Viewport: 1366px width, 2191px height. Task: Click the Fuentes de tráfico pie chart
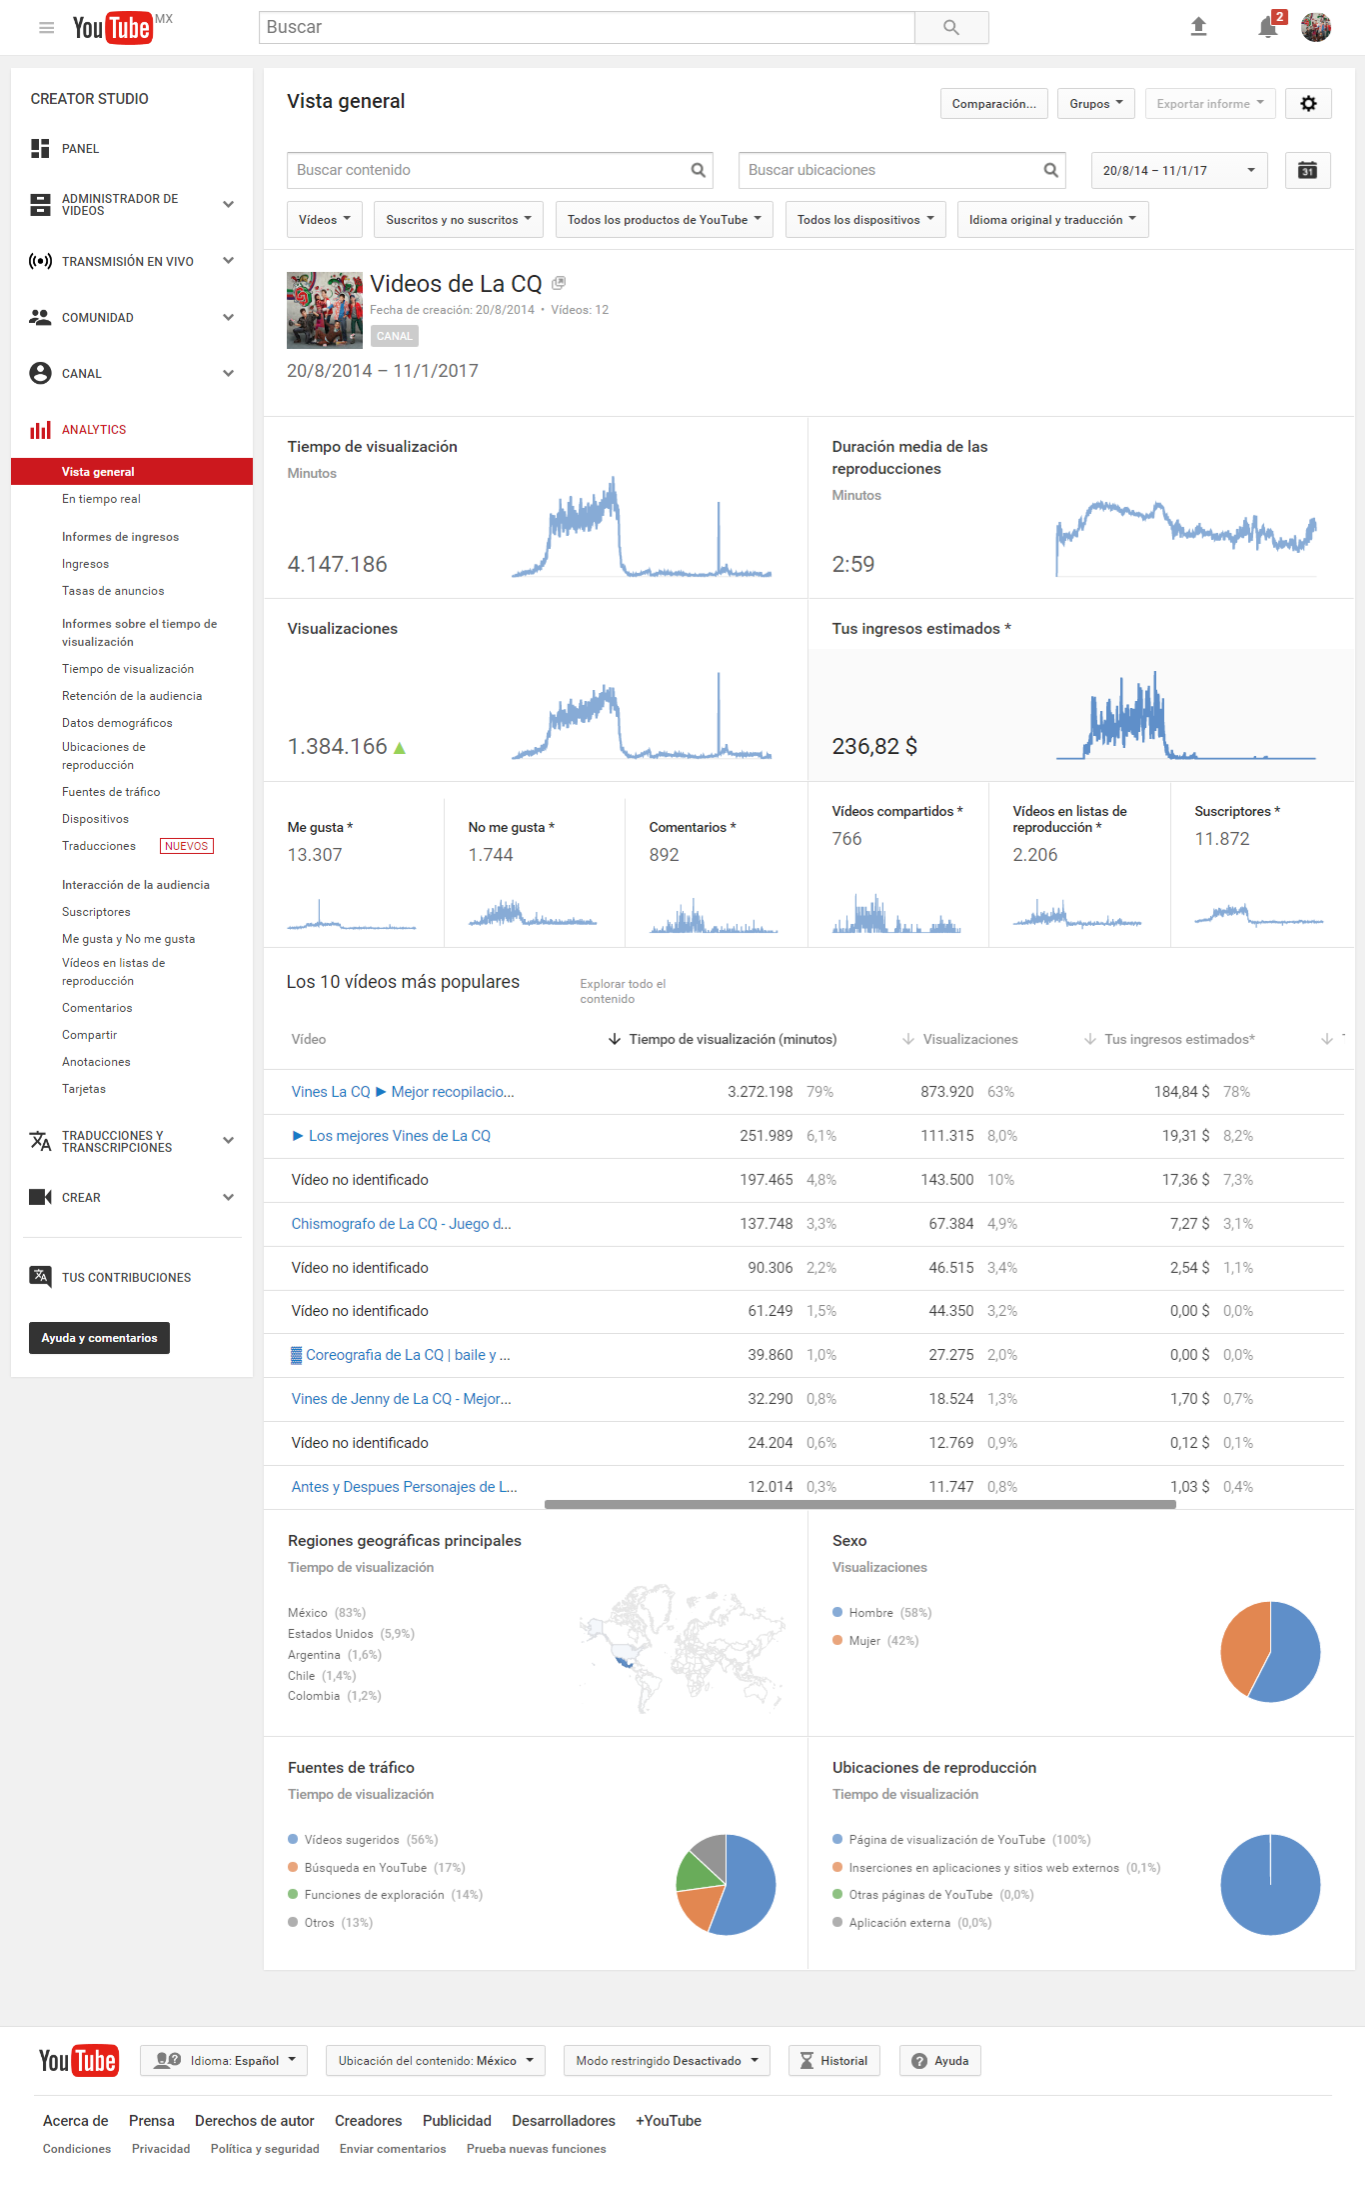pos(726,1885)
